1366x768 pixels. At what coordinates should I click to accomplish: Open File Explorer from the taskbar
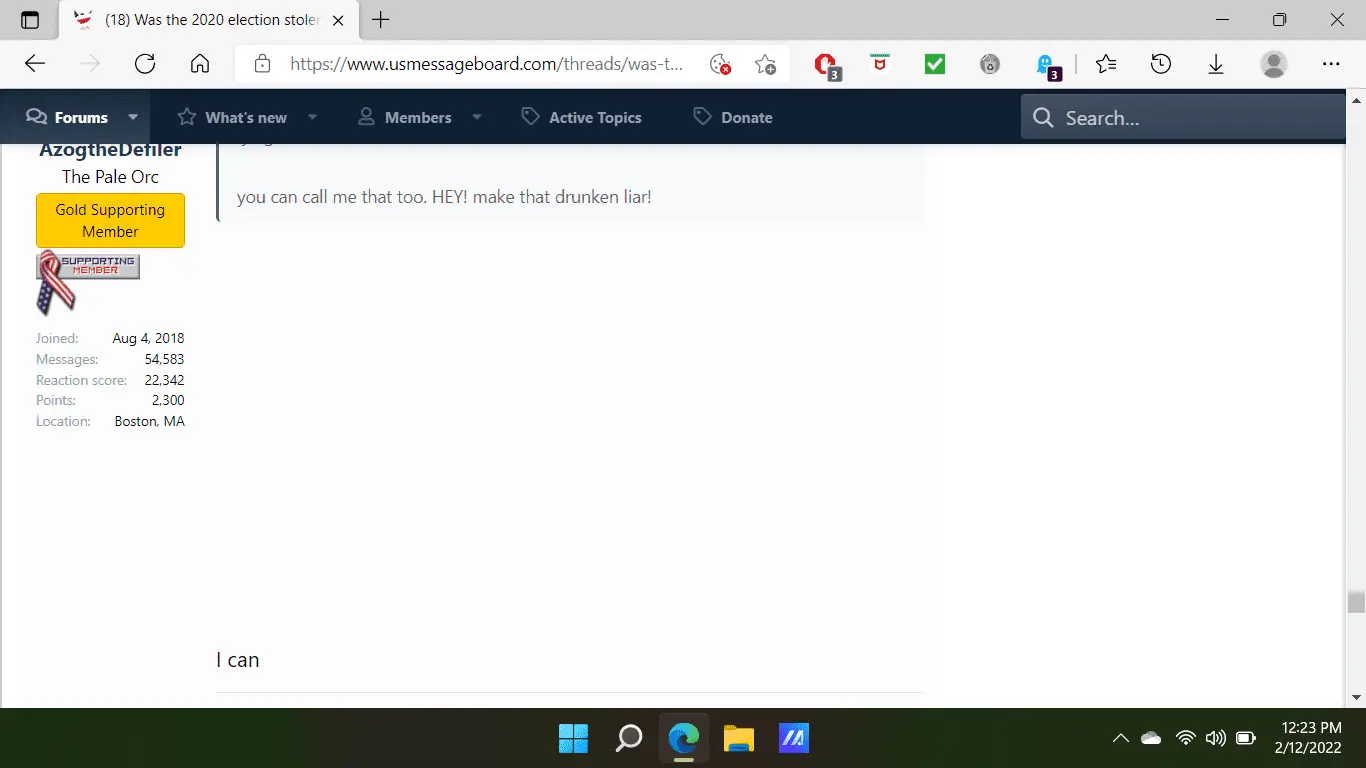[x=738, y=739]
